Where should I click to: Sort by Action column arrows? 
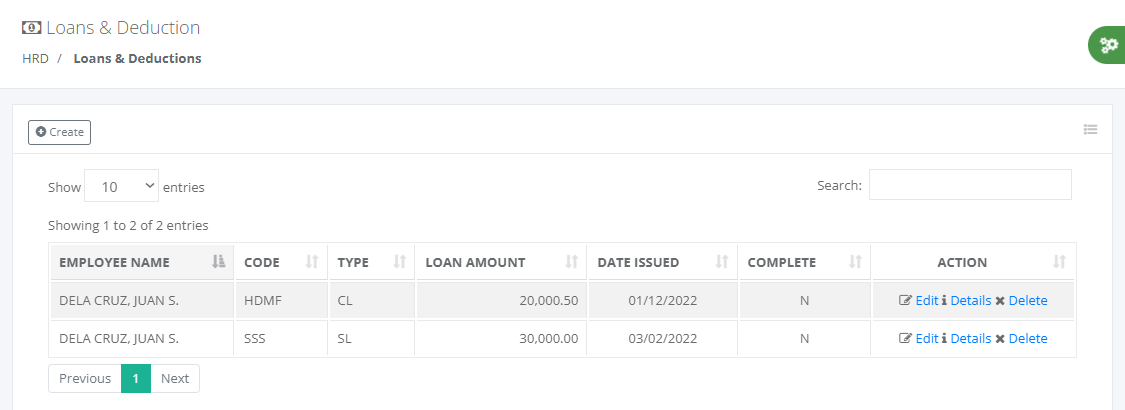pos(1059,262)
